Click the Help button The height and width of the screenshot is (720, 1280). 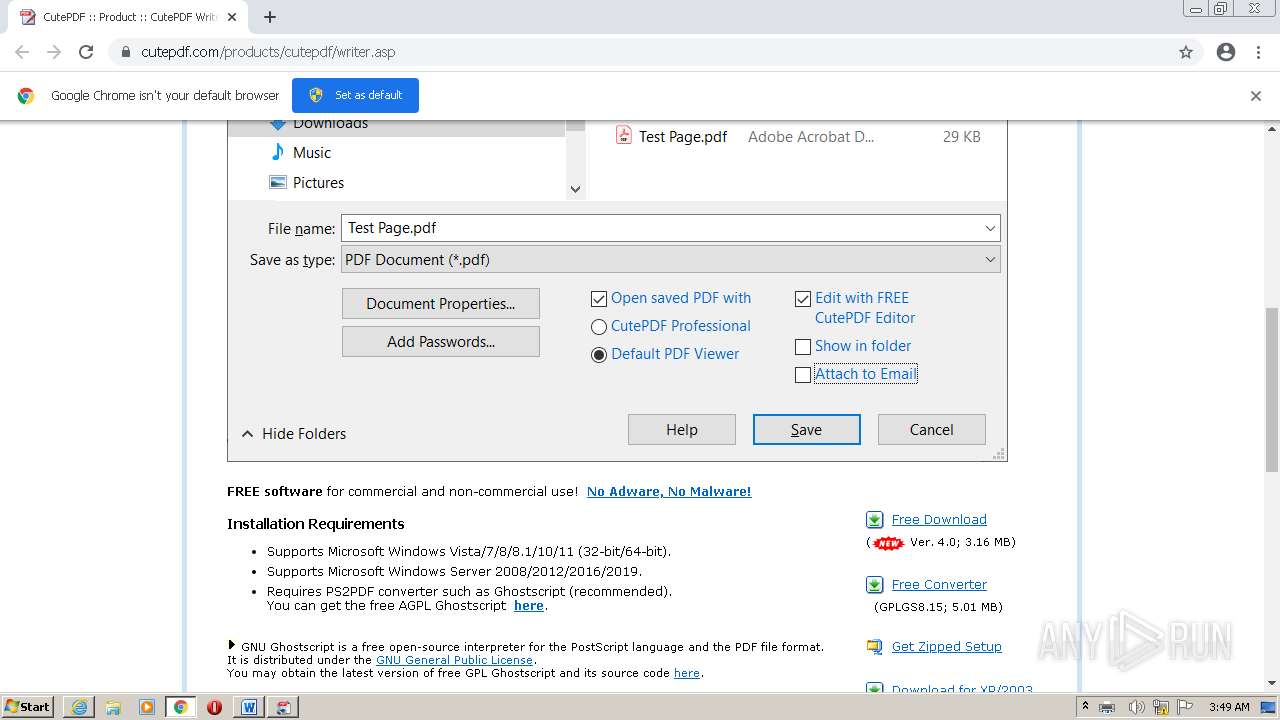pos(682,430)
